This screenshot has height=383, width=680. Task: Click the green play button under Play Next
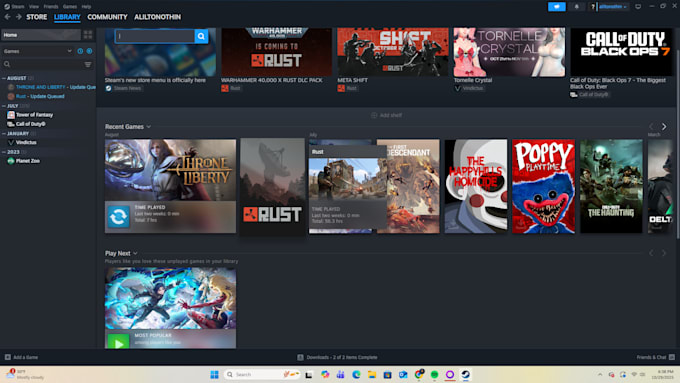point(118,341)
